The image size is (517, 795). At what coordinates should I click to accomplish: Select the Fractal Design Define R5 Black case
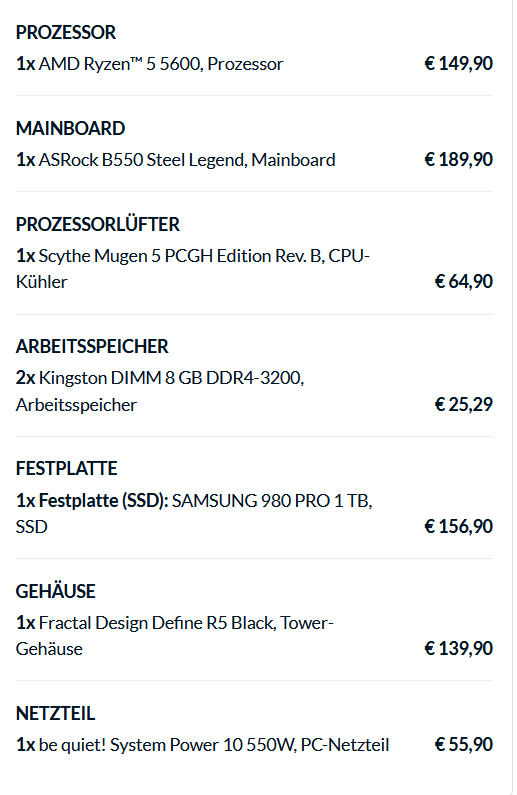tap(174, 636)
